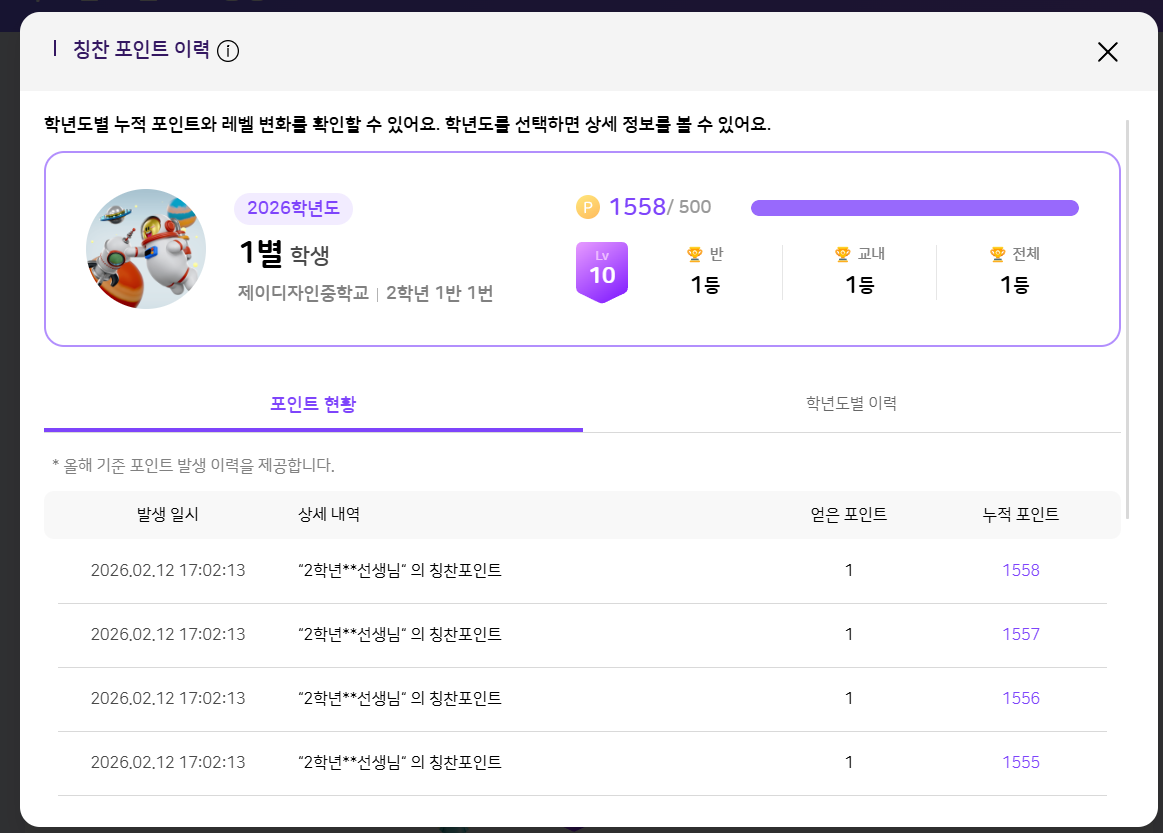Click the astronaut profile avatar
Viewport: 1163px width, 833px height.
pos(146,249)
